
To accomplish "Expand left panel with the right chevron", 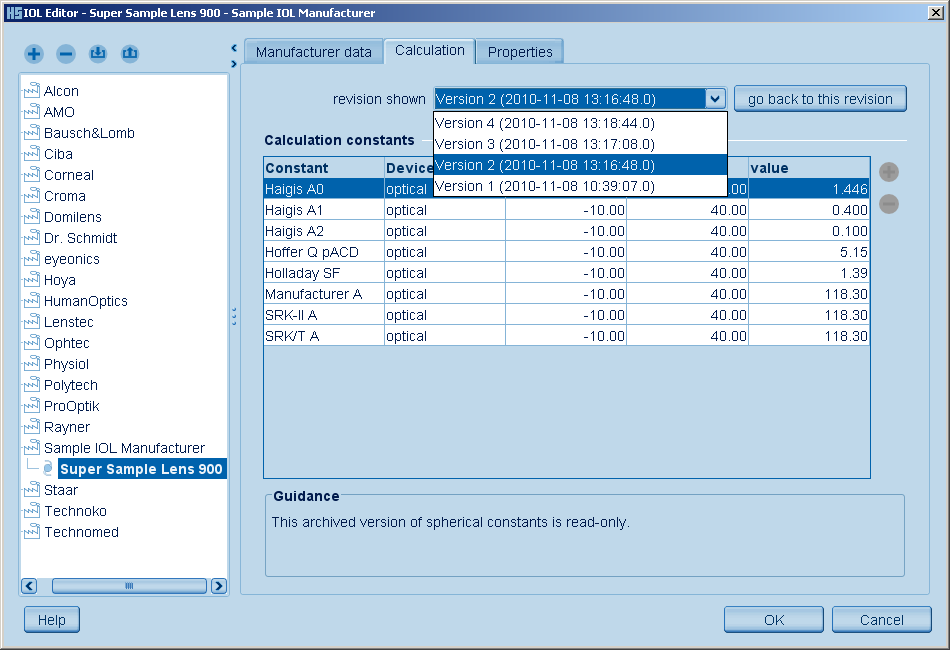I will [233, 63].
